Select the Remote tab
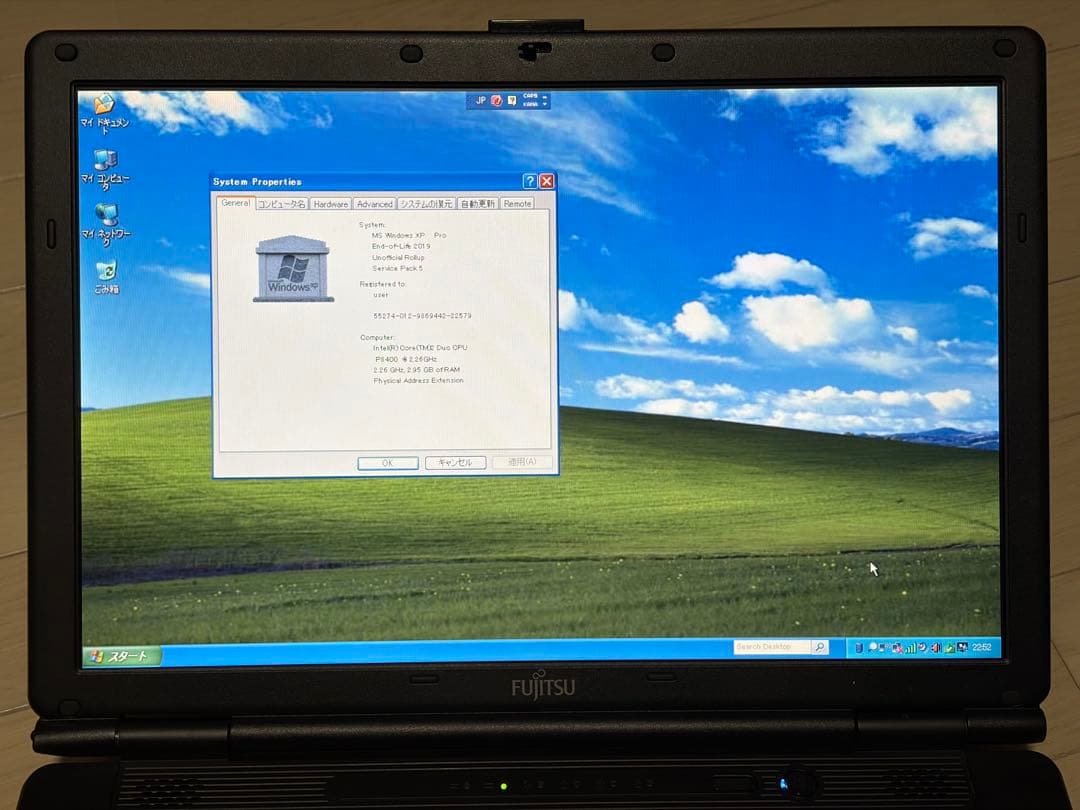 [517, 203]
